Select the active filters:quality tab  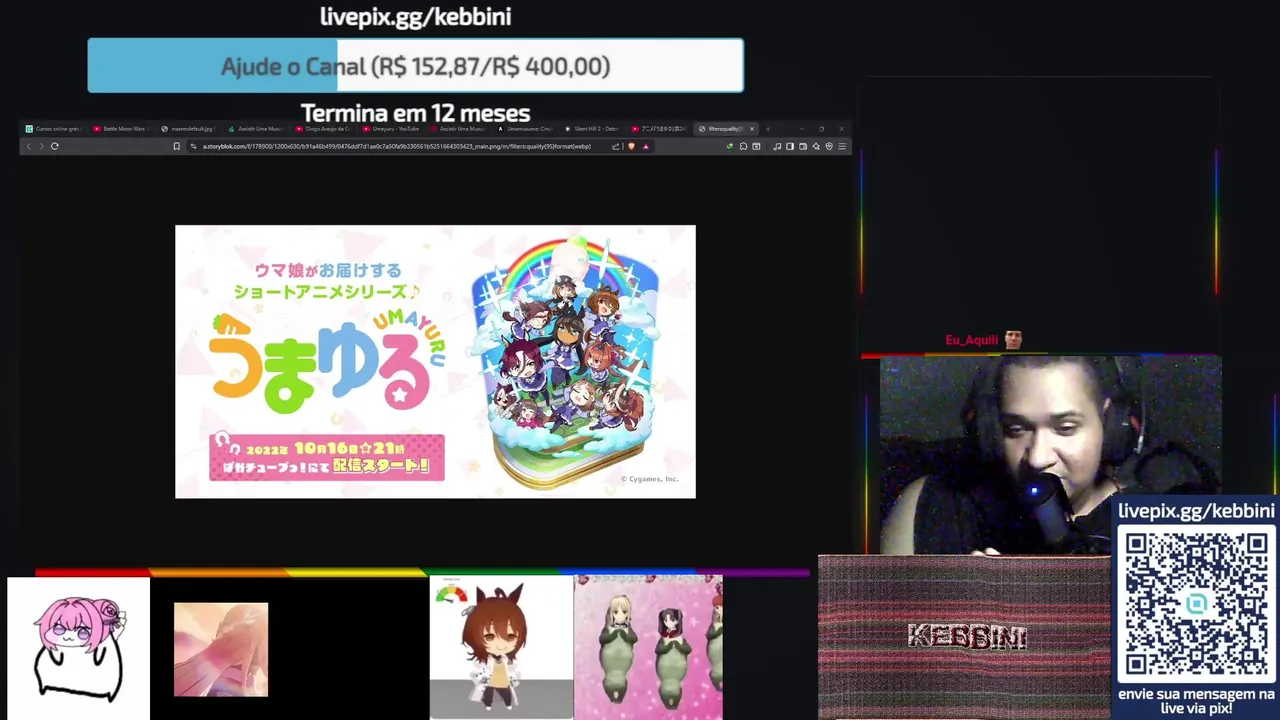click(x=726, y=129)
